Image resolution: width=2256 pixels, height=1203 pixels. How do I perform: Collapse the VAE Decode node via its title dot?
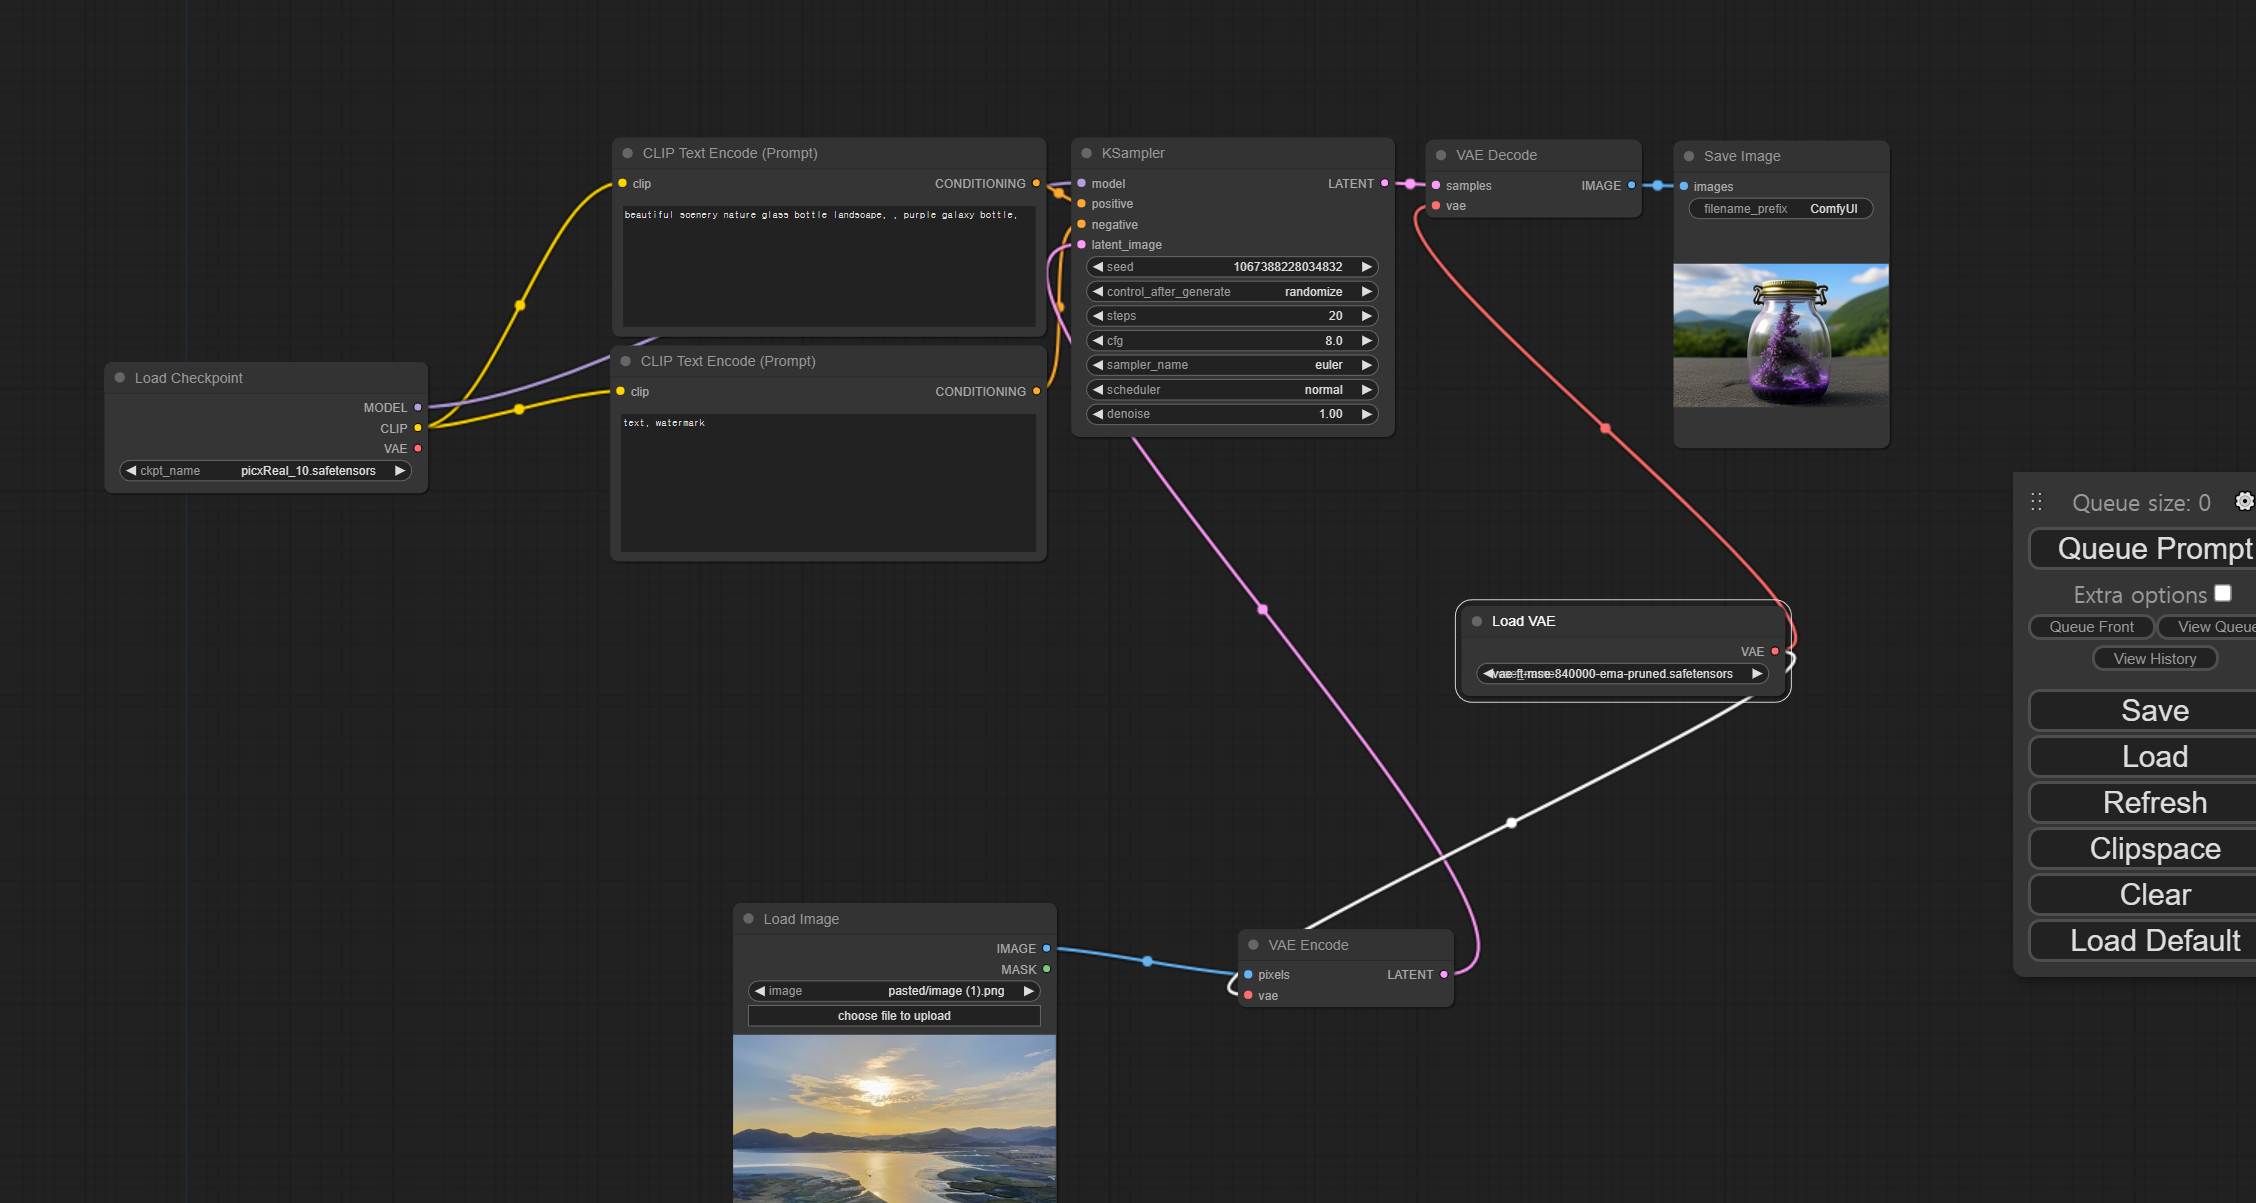1441,155
